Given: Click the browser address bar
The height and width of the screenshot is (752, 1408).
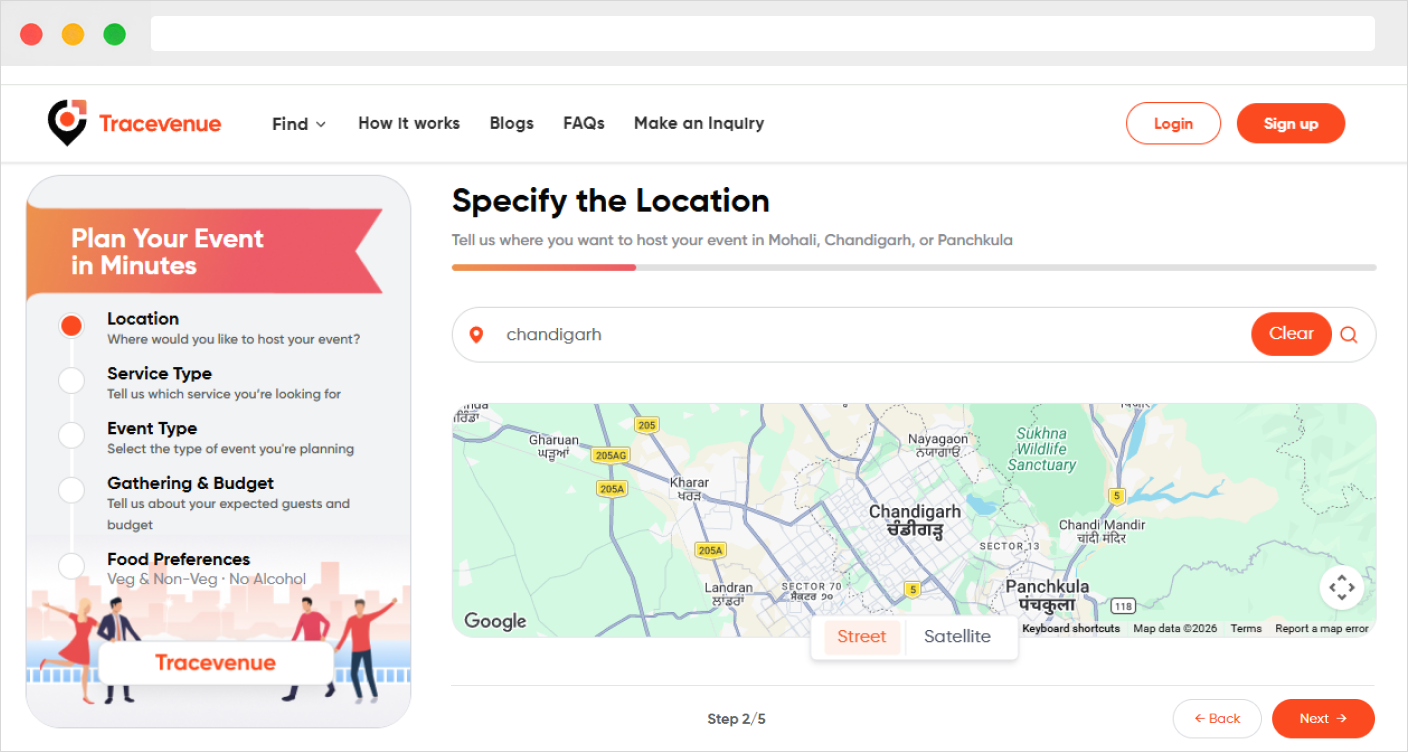Looking at the screenshot, I should pos(762,34).
